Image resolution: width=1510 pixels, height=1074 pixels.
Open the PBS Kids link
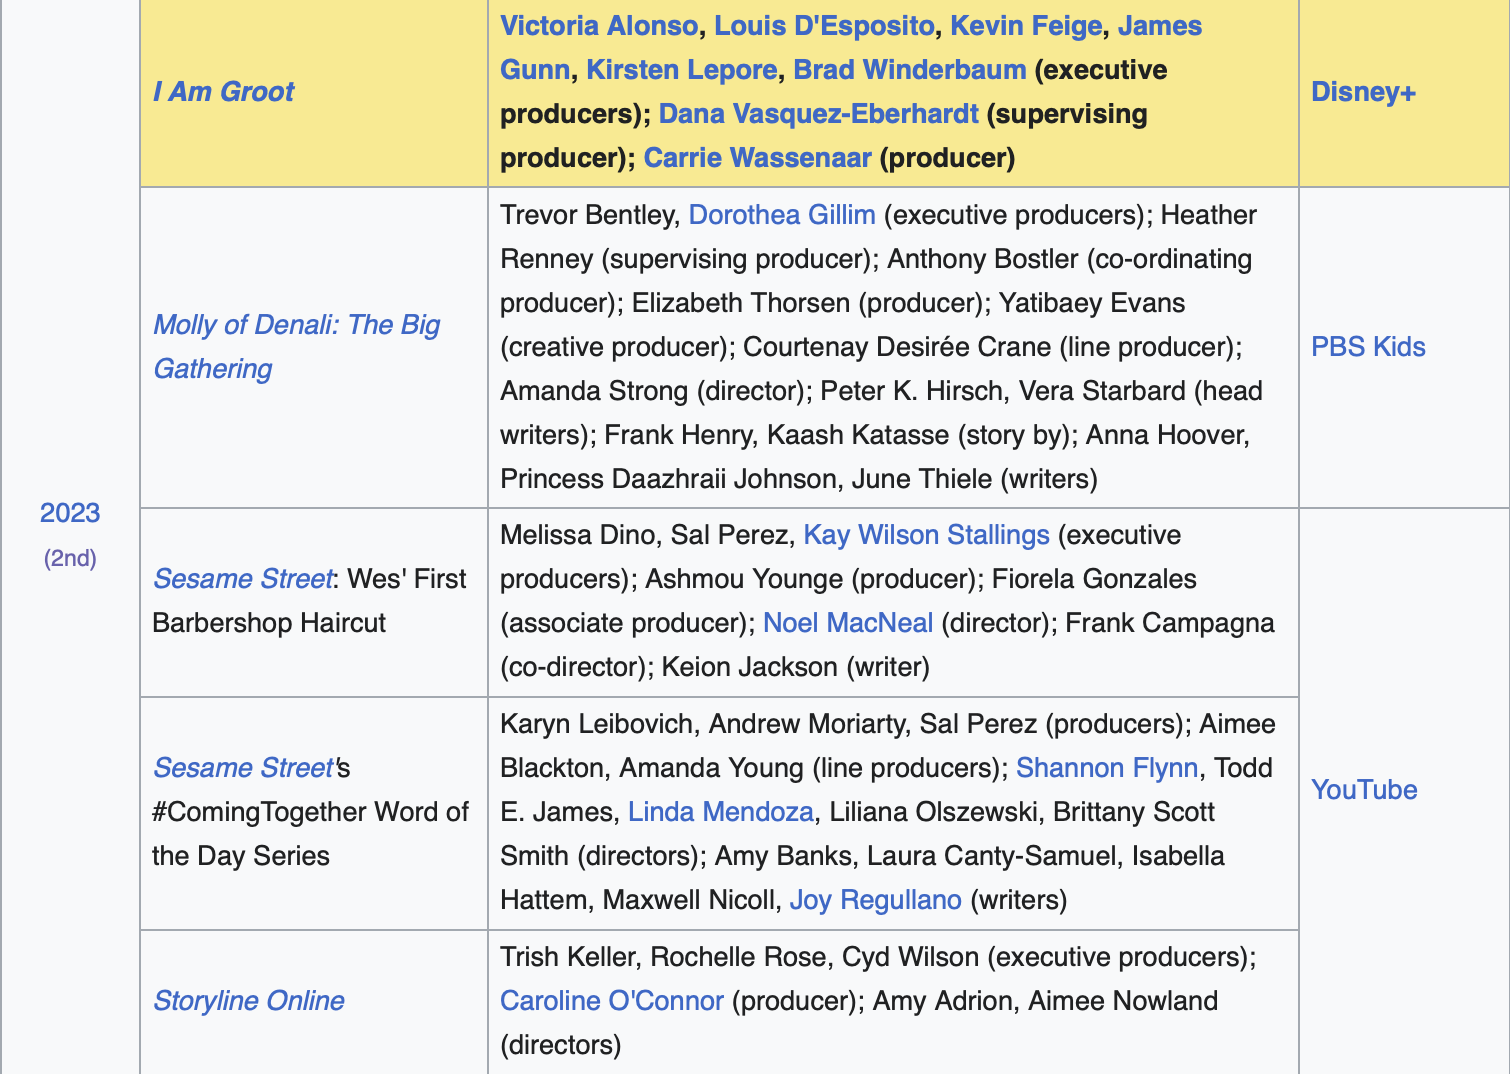tap(1368, 347)
